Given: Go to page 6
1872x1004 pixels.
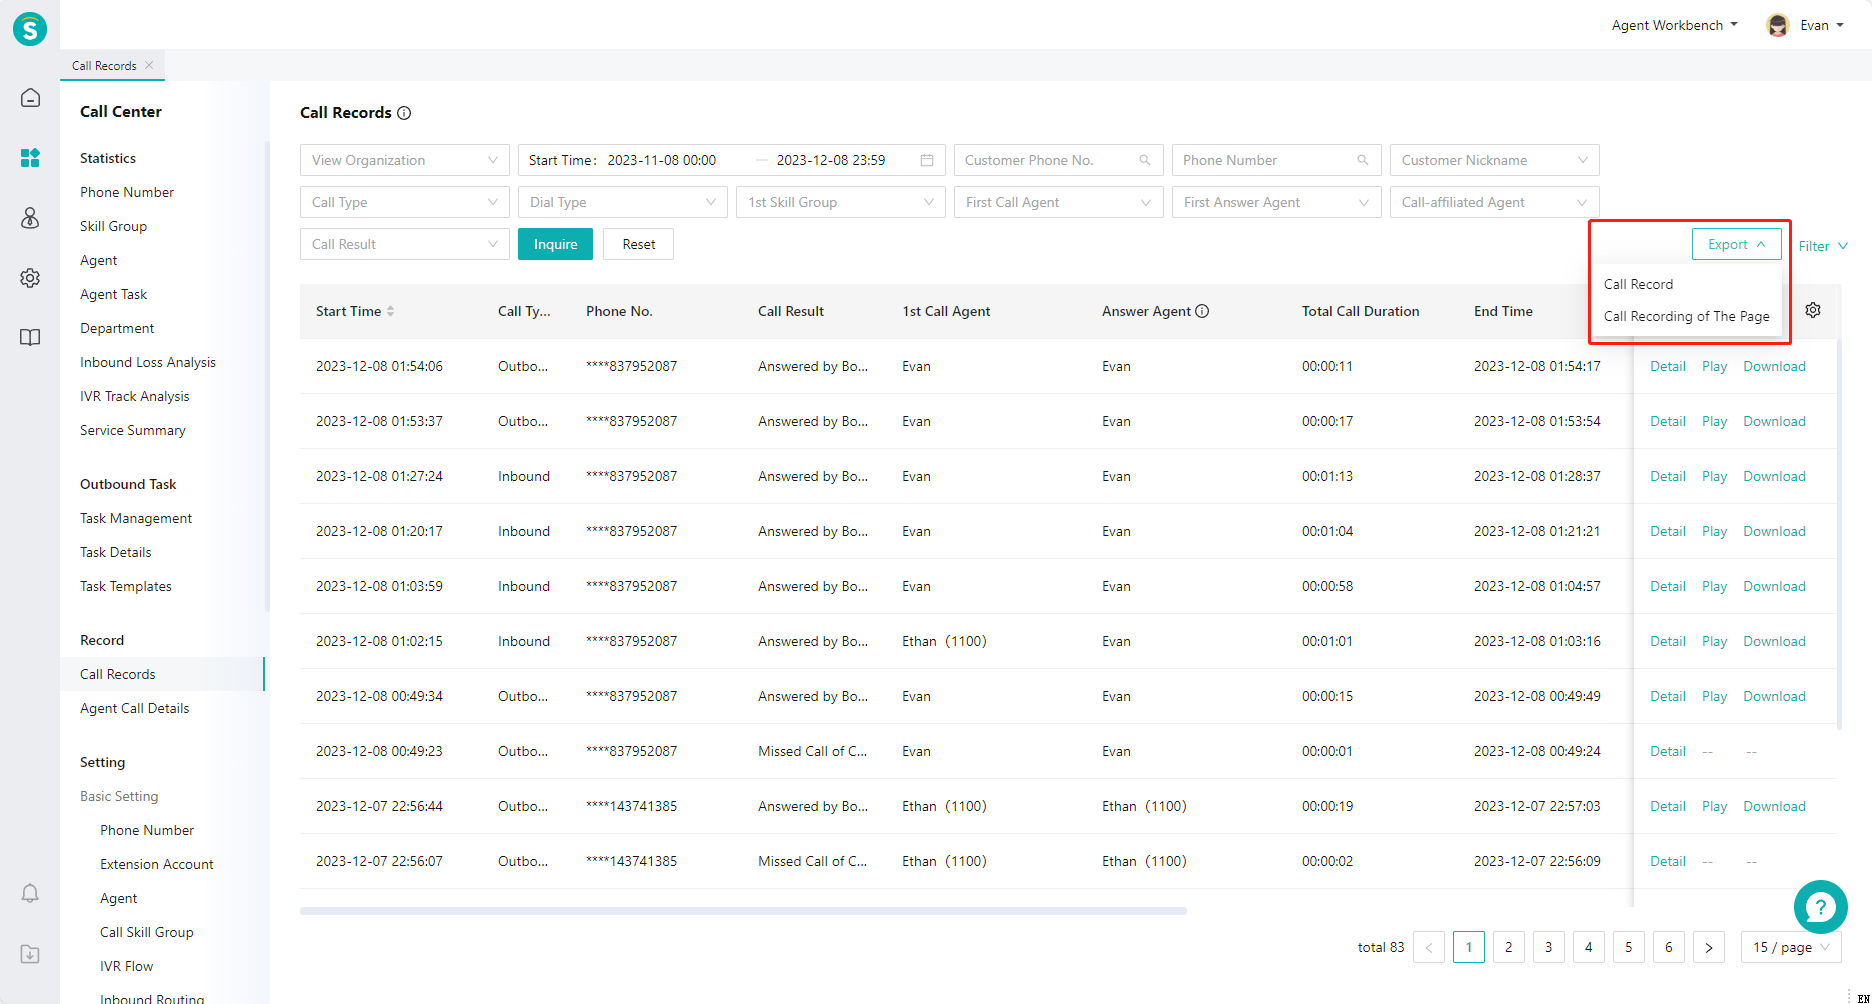Looking at the screenshot, I should 1669,947.
